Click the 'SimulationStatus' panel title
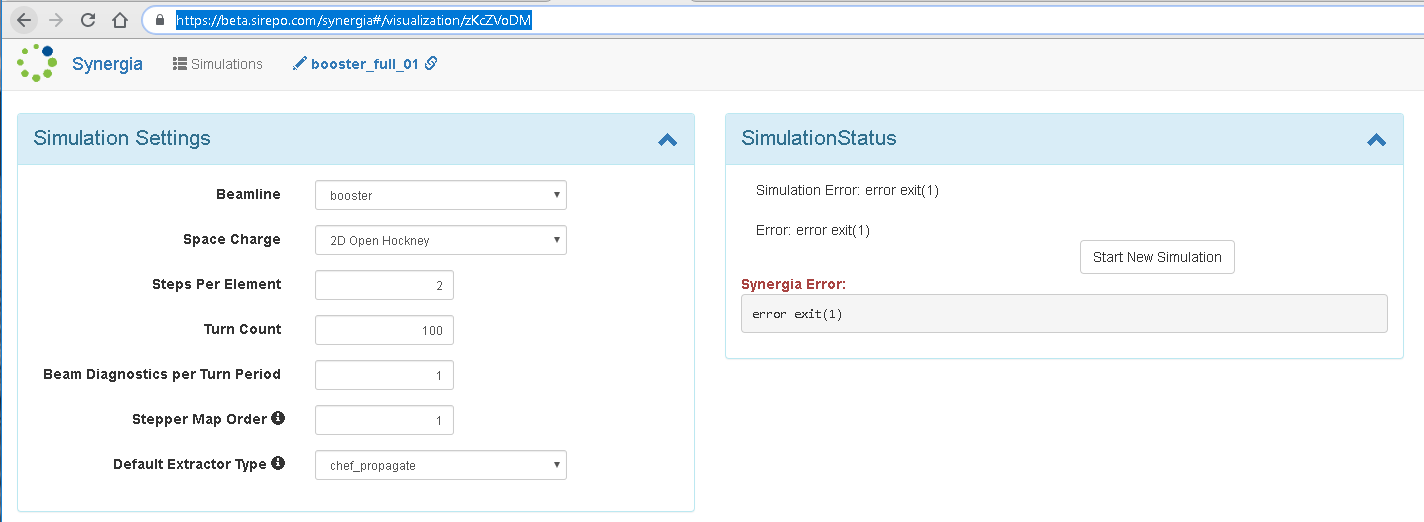This screenshot has width=1424, height=522. pos(819,138)
